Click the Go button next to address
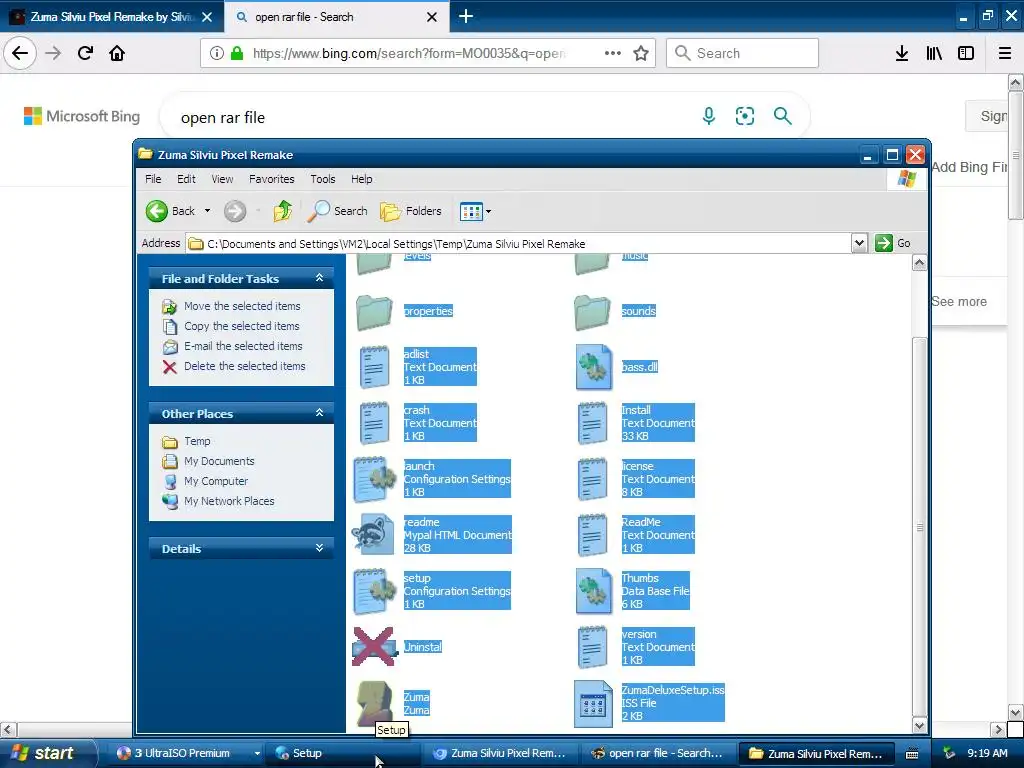This screenshot has height=768, width=1024. pos(893,243)
